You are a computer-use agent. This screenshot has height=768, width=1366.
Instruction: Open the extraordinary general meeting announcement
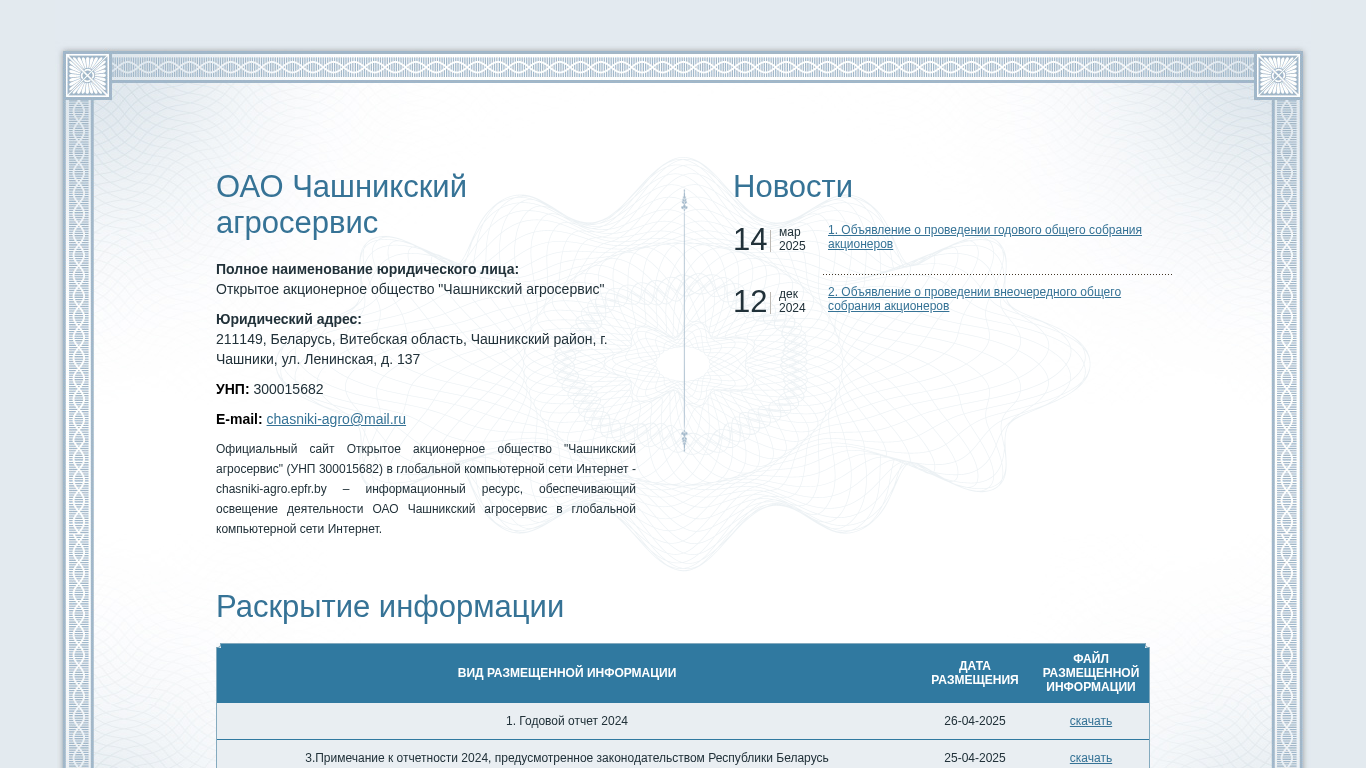(974, 299)
